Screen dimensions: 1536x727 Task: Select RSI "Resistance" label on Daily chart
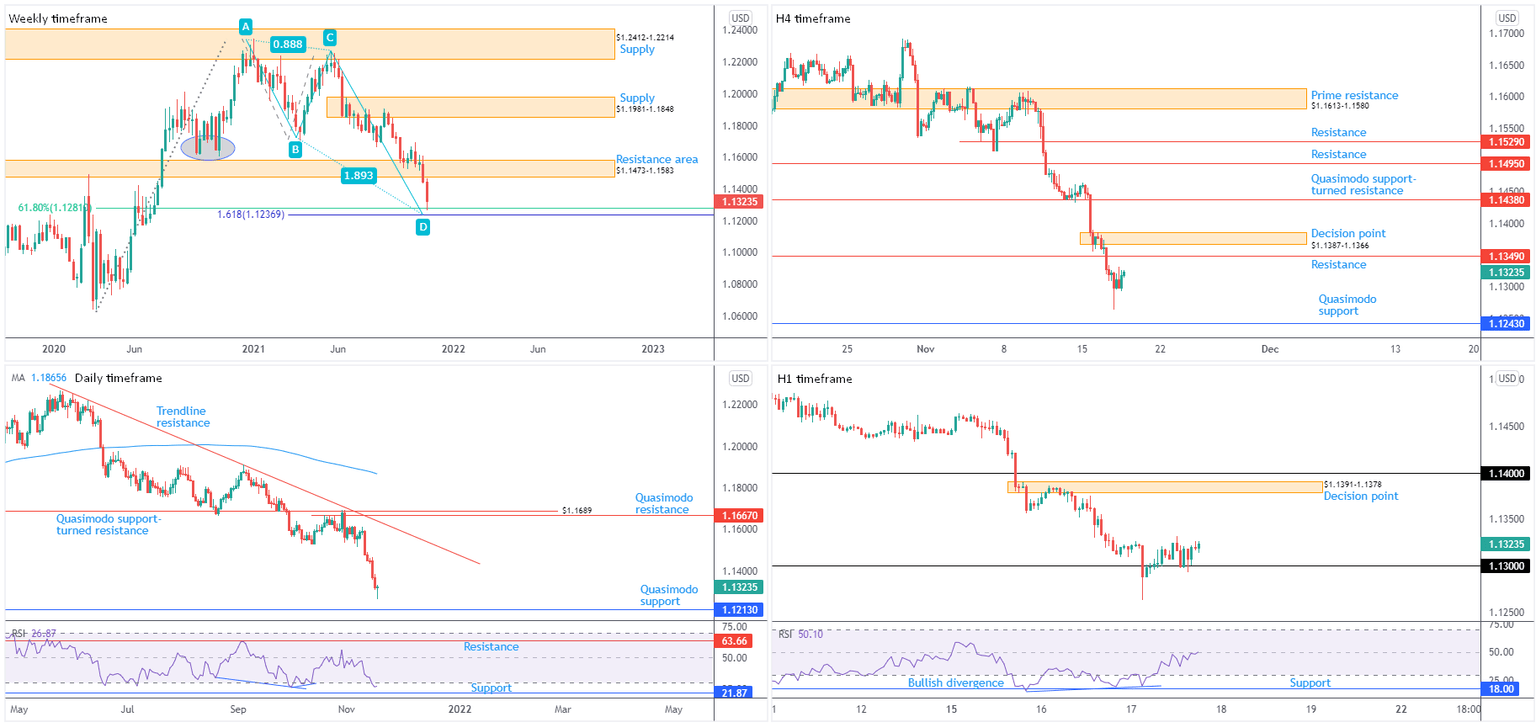(491, 646)
